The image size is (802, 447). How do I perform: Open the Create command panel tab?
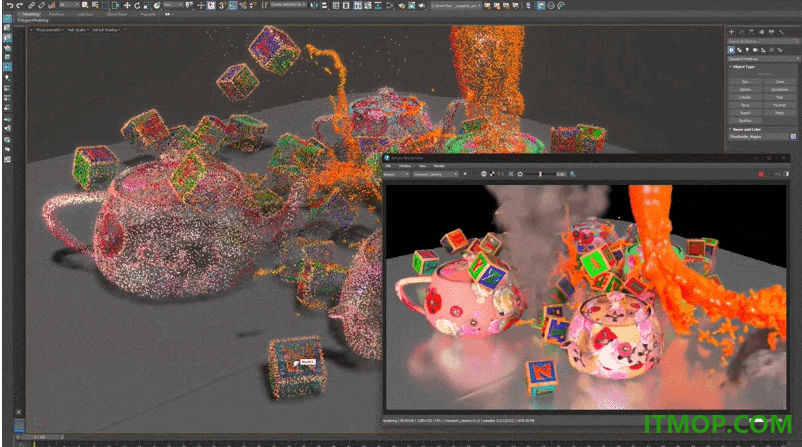tap(731, 32)
